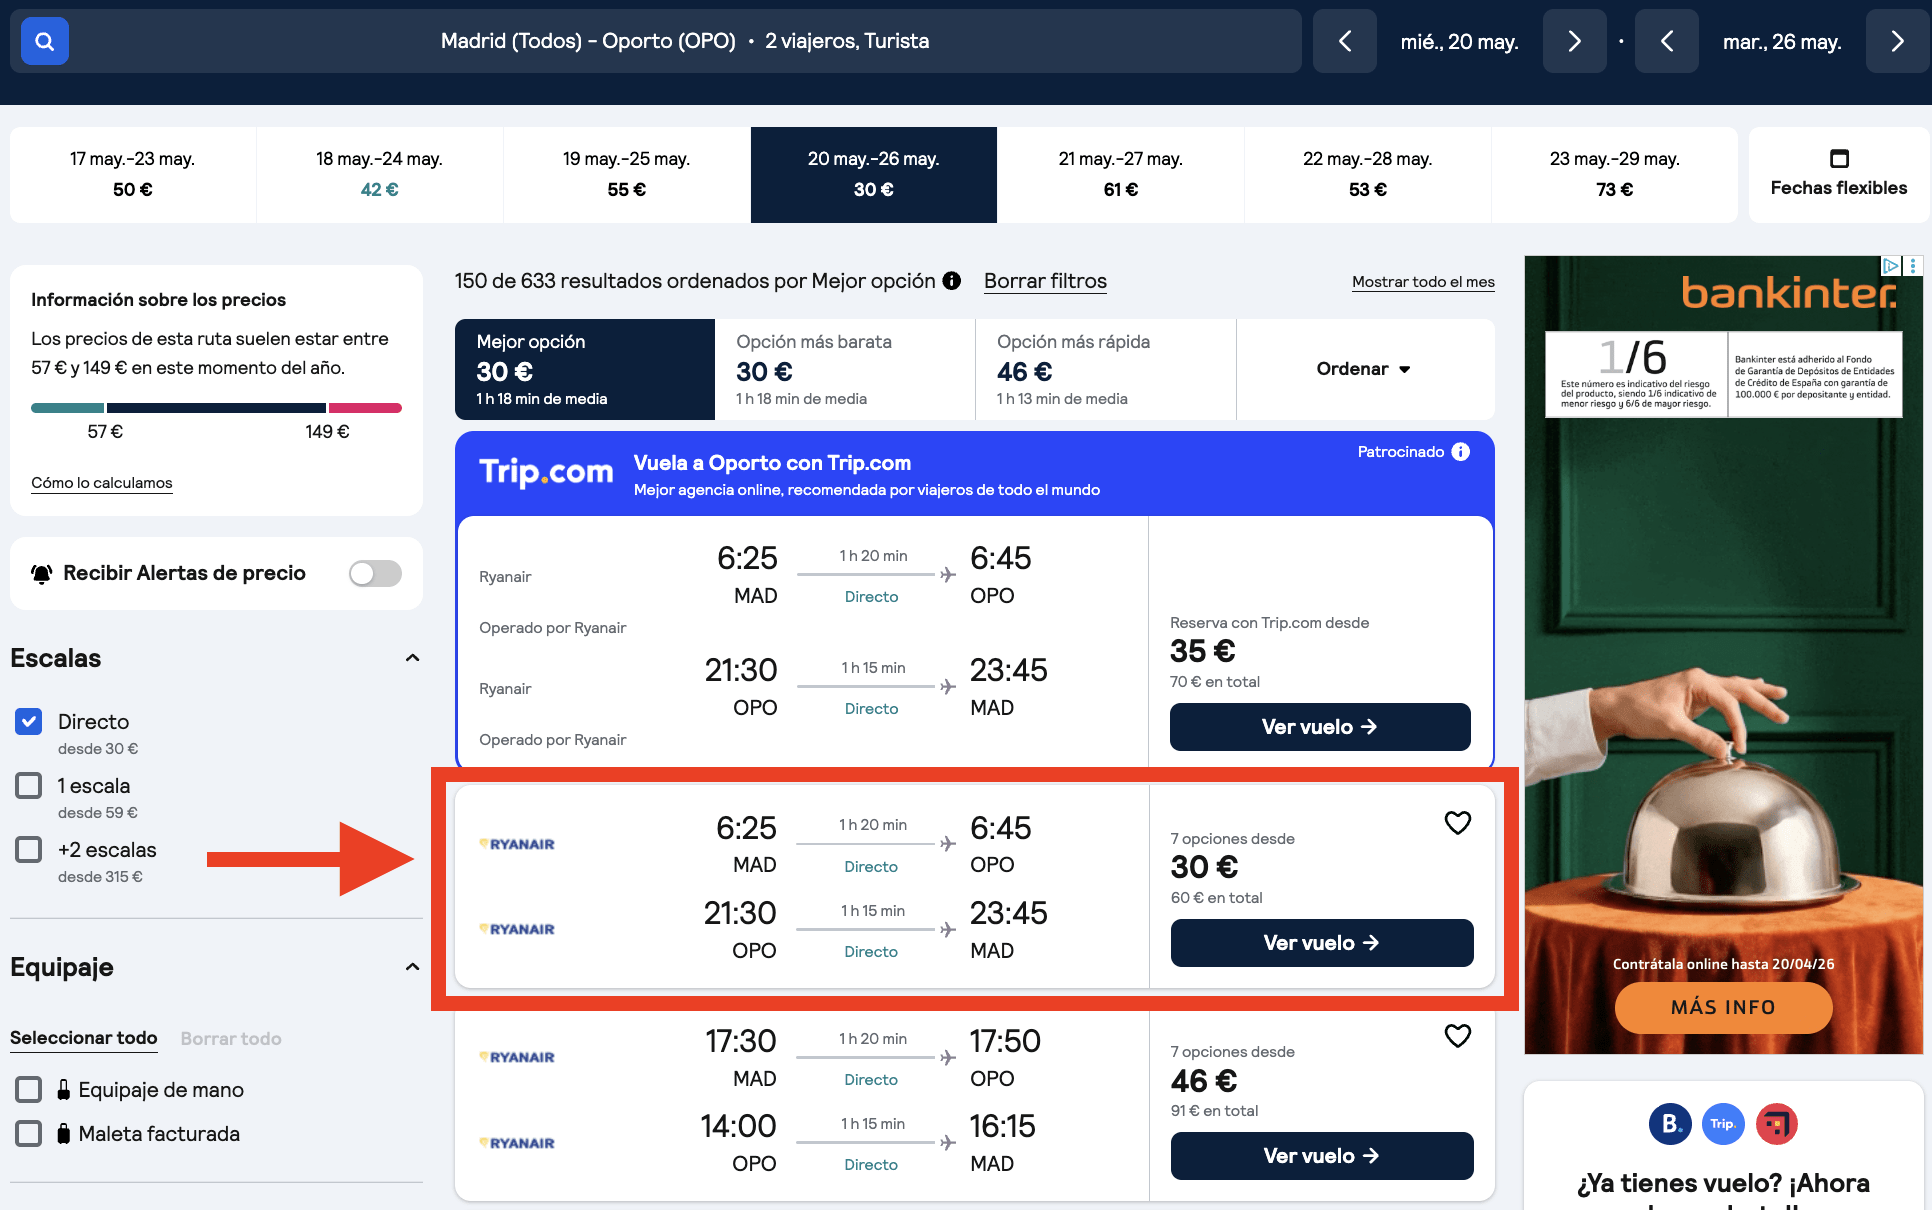Image resolution: width=1932 pixels, height=1210 pixels.
Task: Click the price alerts bell icon
Action: (42, 574)
